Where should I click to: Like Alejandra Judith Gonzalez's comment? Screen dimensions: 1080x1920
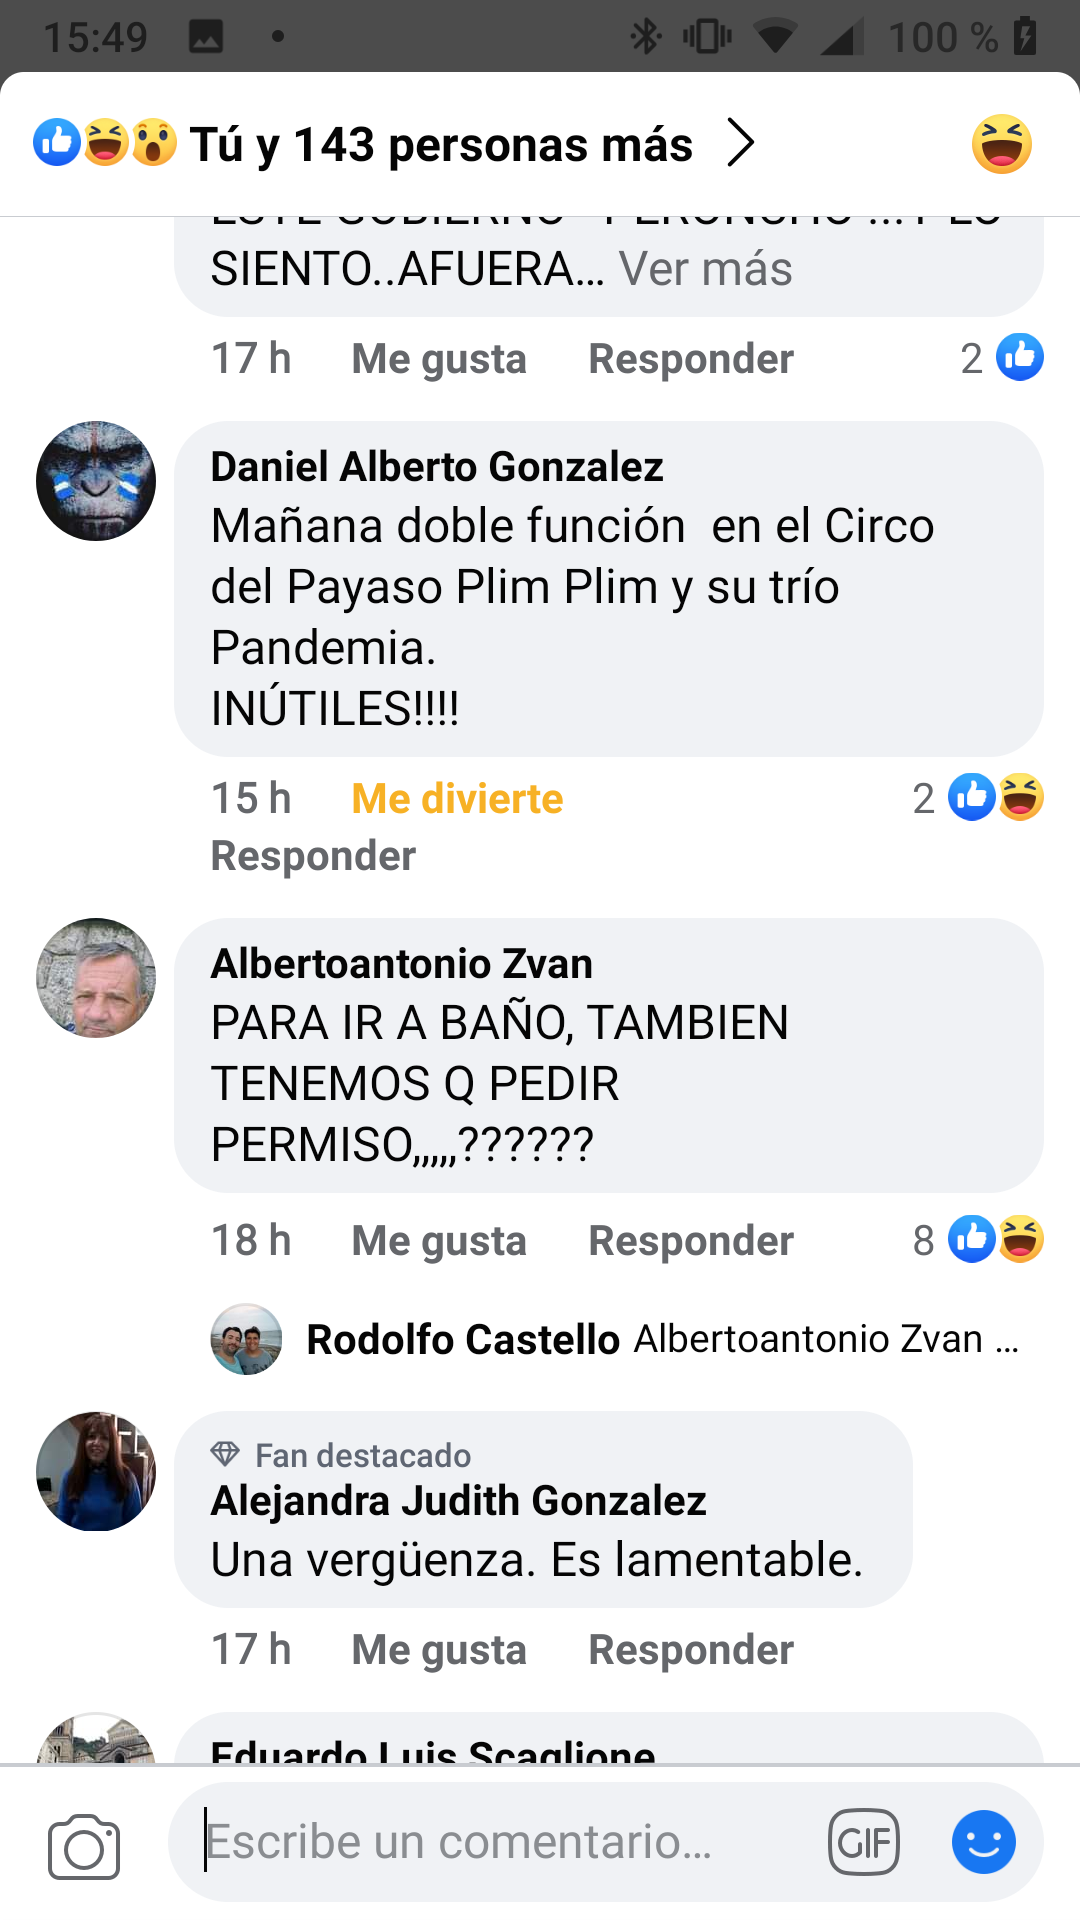coord(439,1650)
